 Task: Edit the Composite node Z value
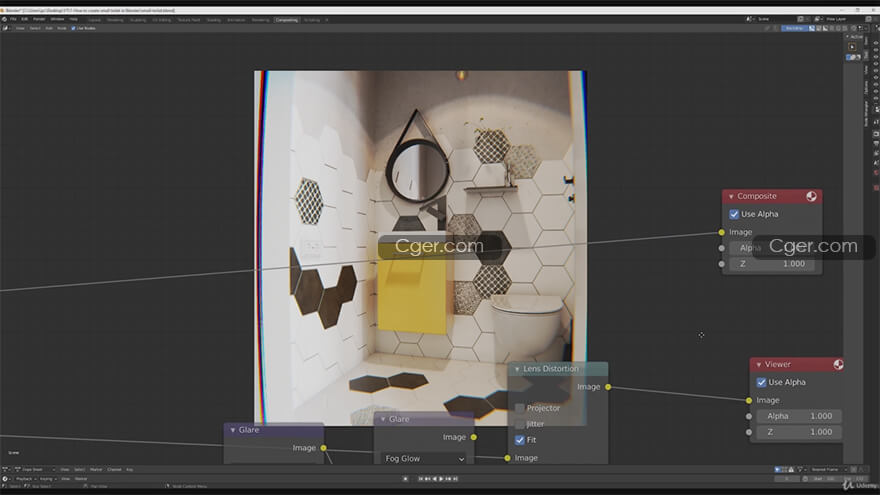click(x=772, y=264)
